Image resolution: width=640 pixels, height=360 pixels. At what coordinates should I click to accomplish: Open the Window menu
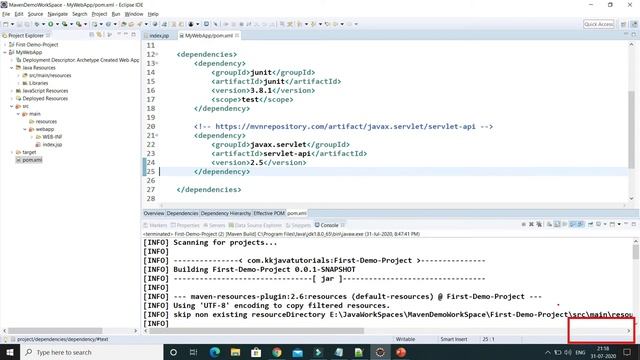tap(134, 14)
